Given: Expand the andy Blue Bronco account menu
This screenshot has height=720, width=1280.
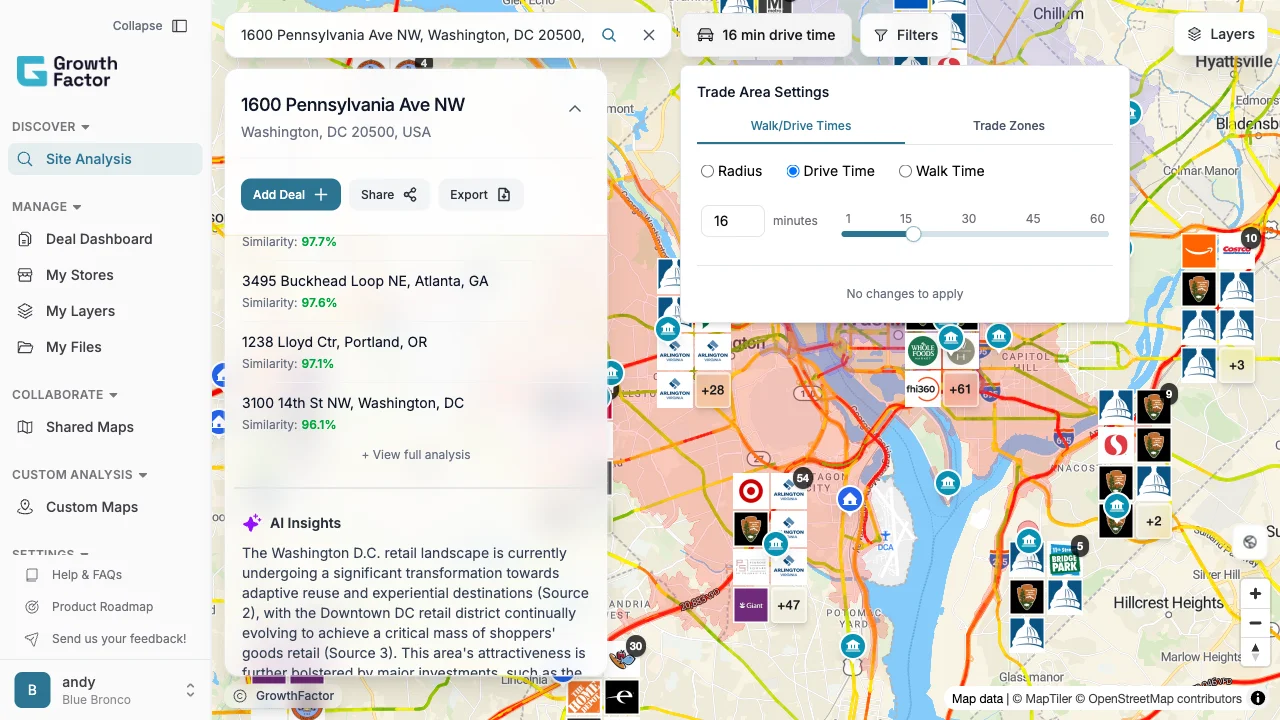Looking at the screenshot, I should click(x=189, y=689).
